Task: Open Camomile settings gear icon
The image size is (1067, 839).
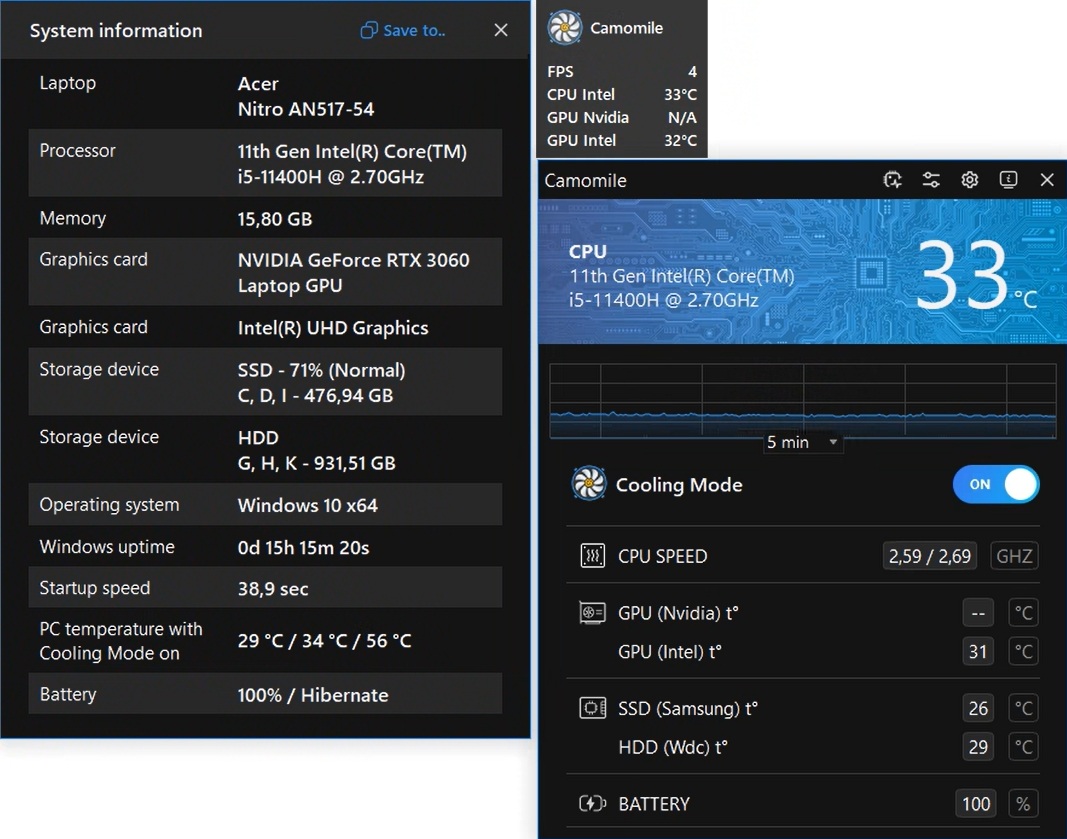Action: point(969,180)
